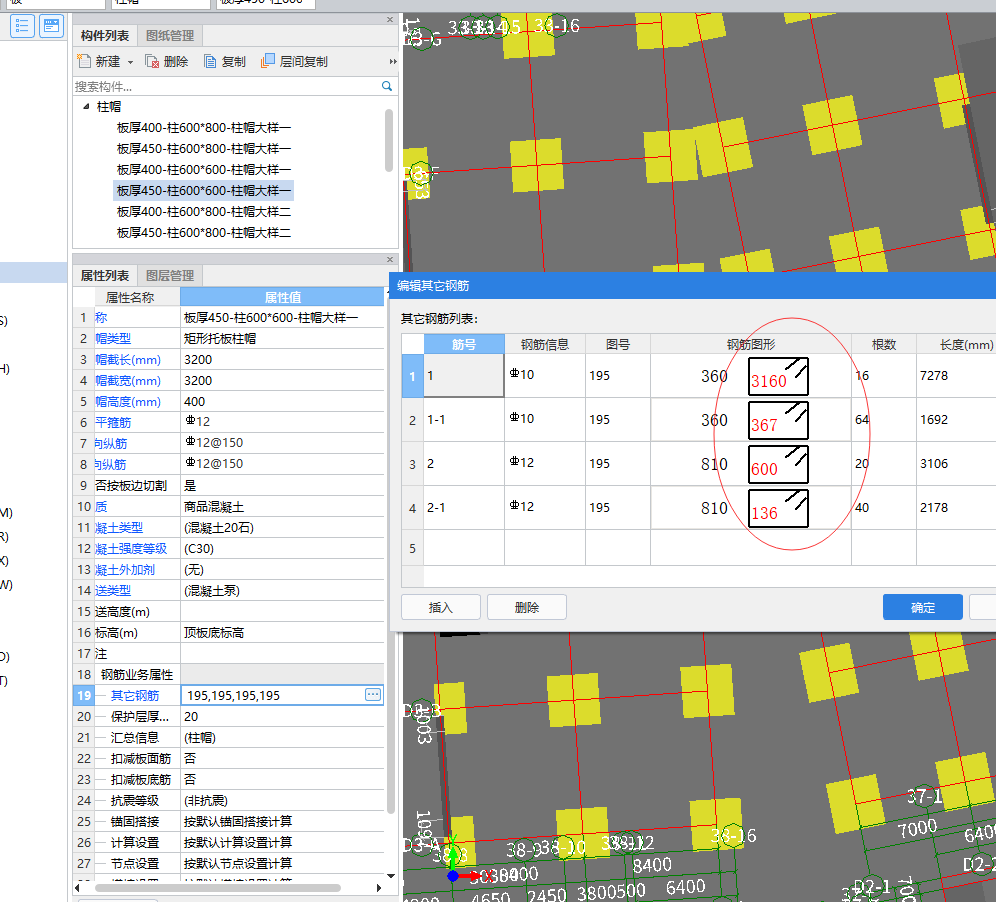The width and height of the screenshot is (996, 902).
Task: Click the length cell 7278
Action: click(x=956, y=375)
